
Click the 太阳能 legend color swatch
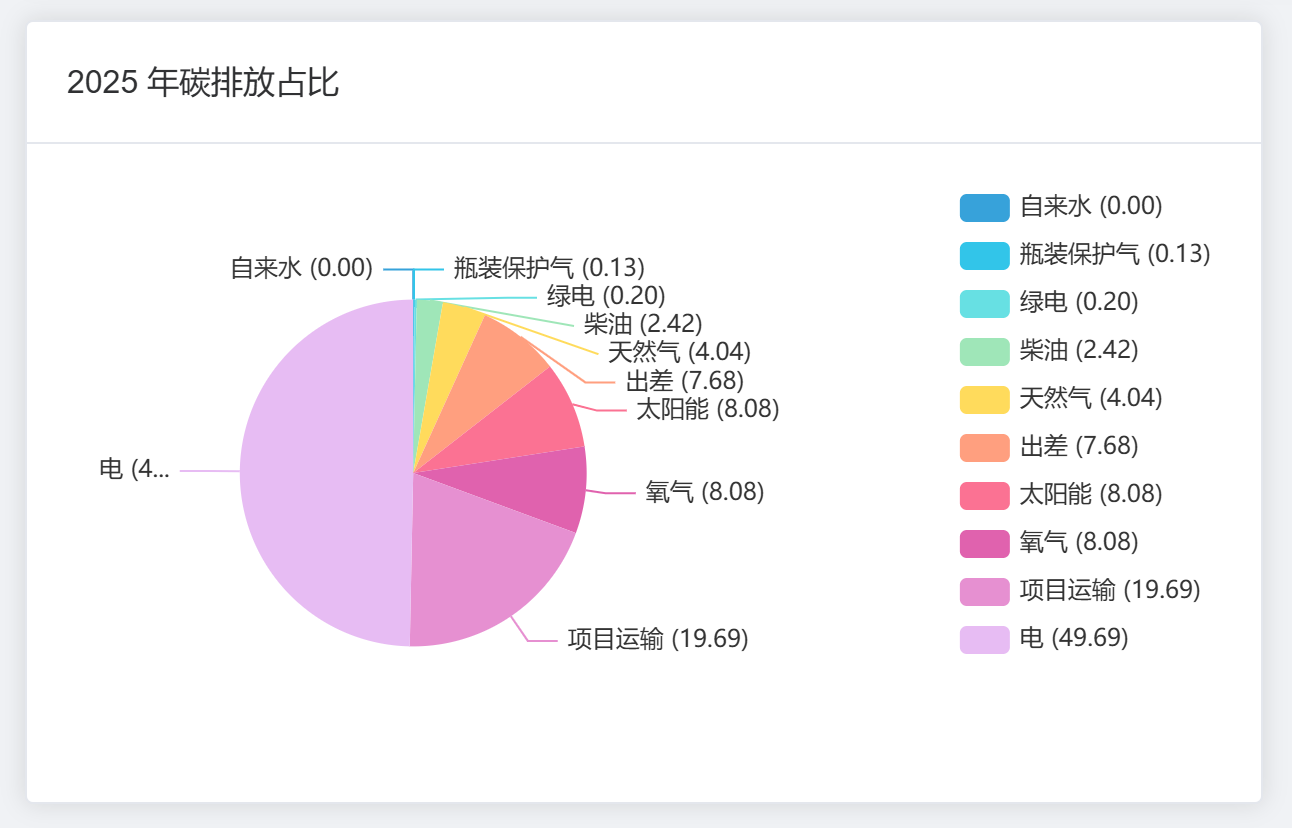click(984, 494)
